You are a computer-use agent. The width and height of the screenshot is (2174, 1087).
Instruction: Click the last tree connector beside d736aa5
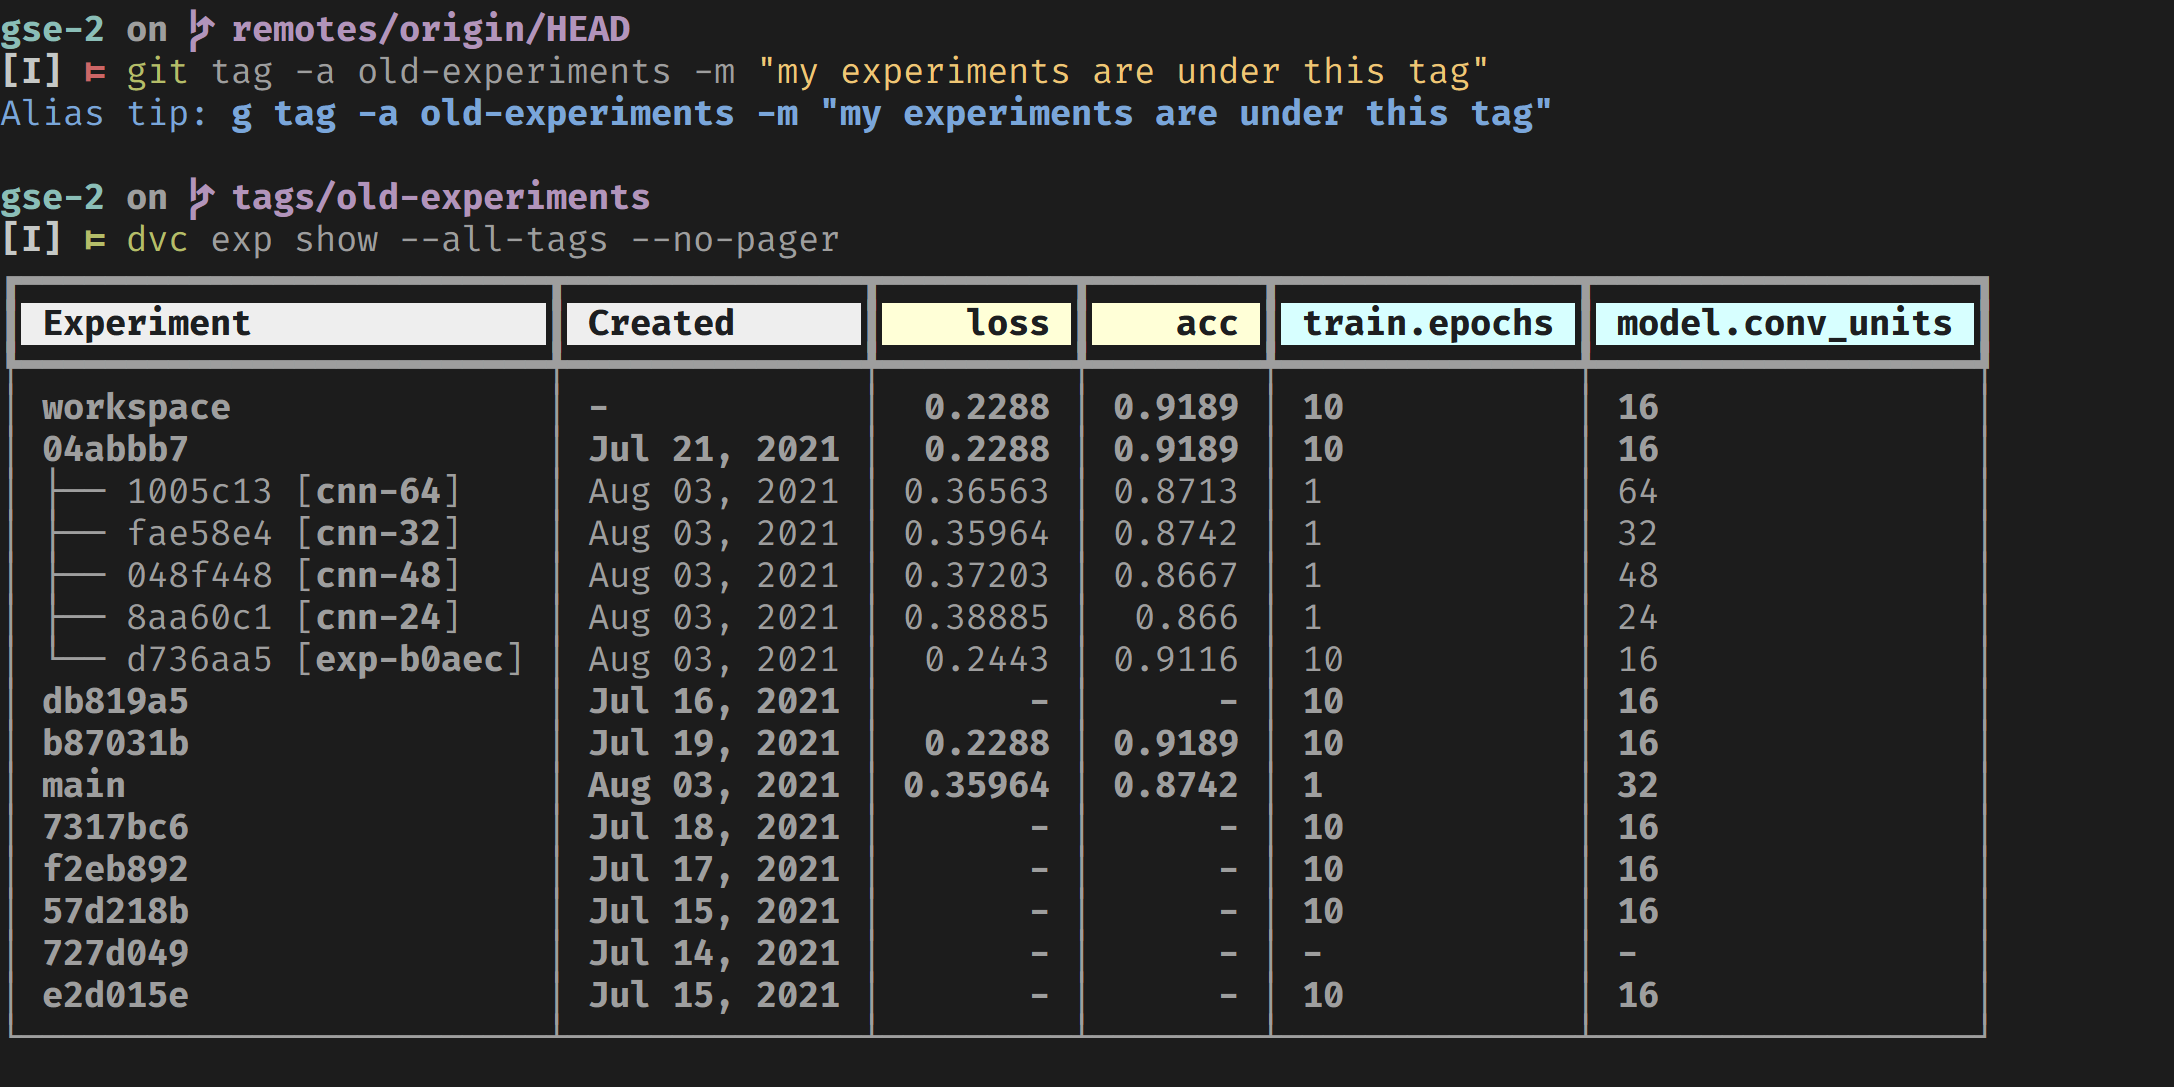click(79, 657)
